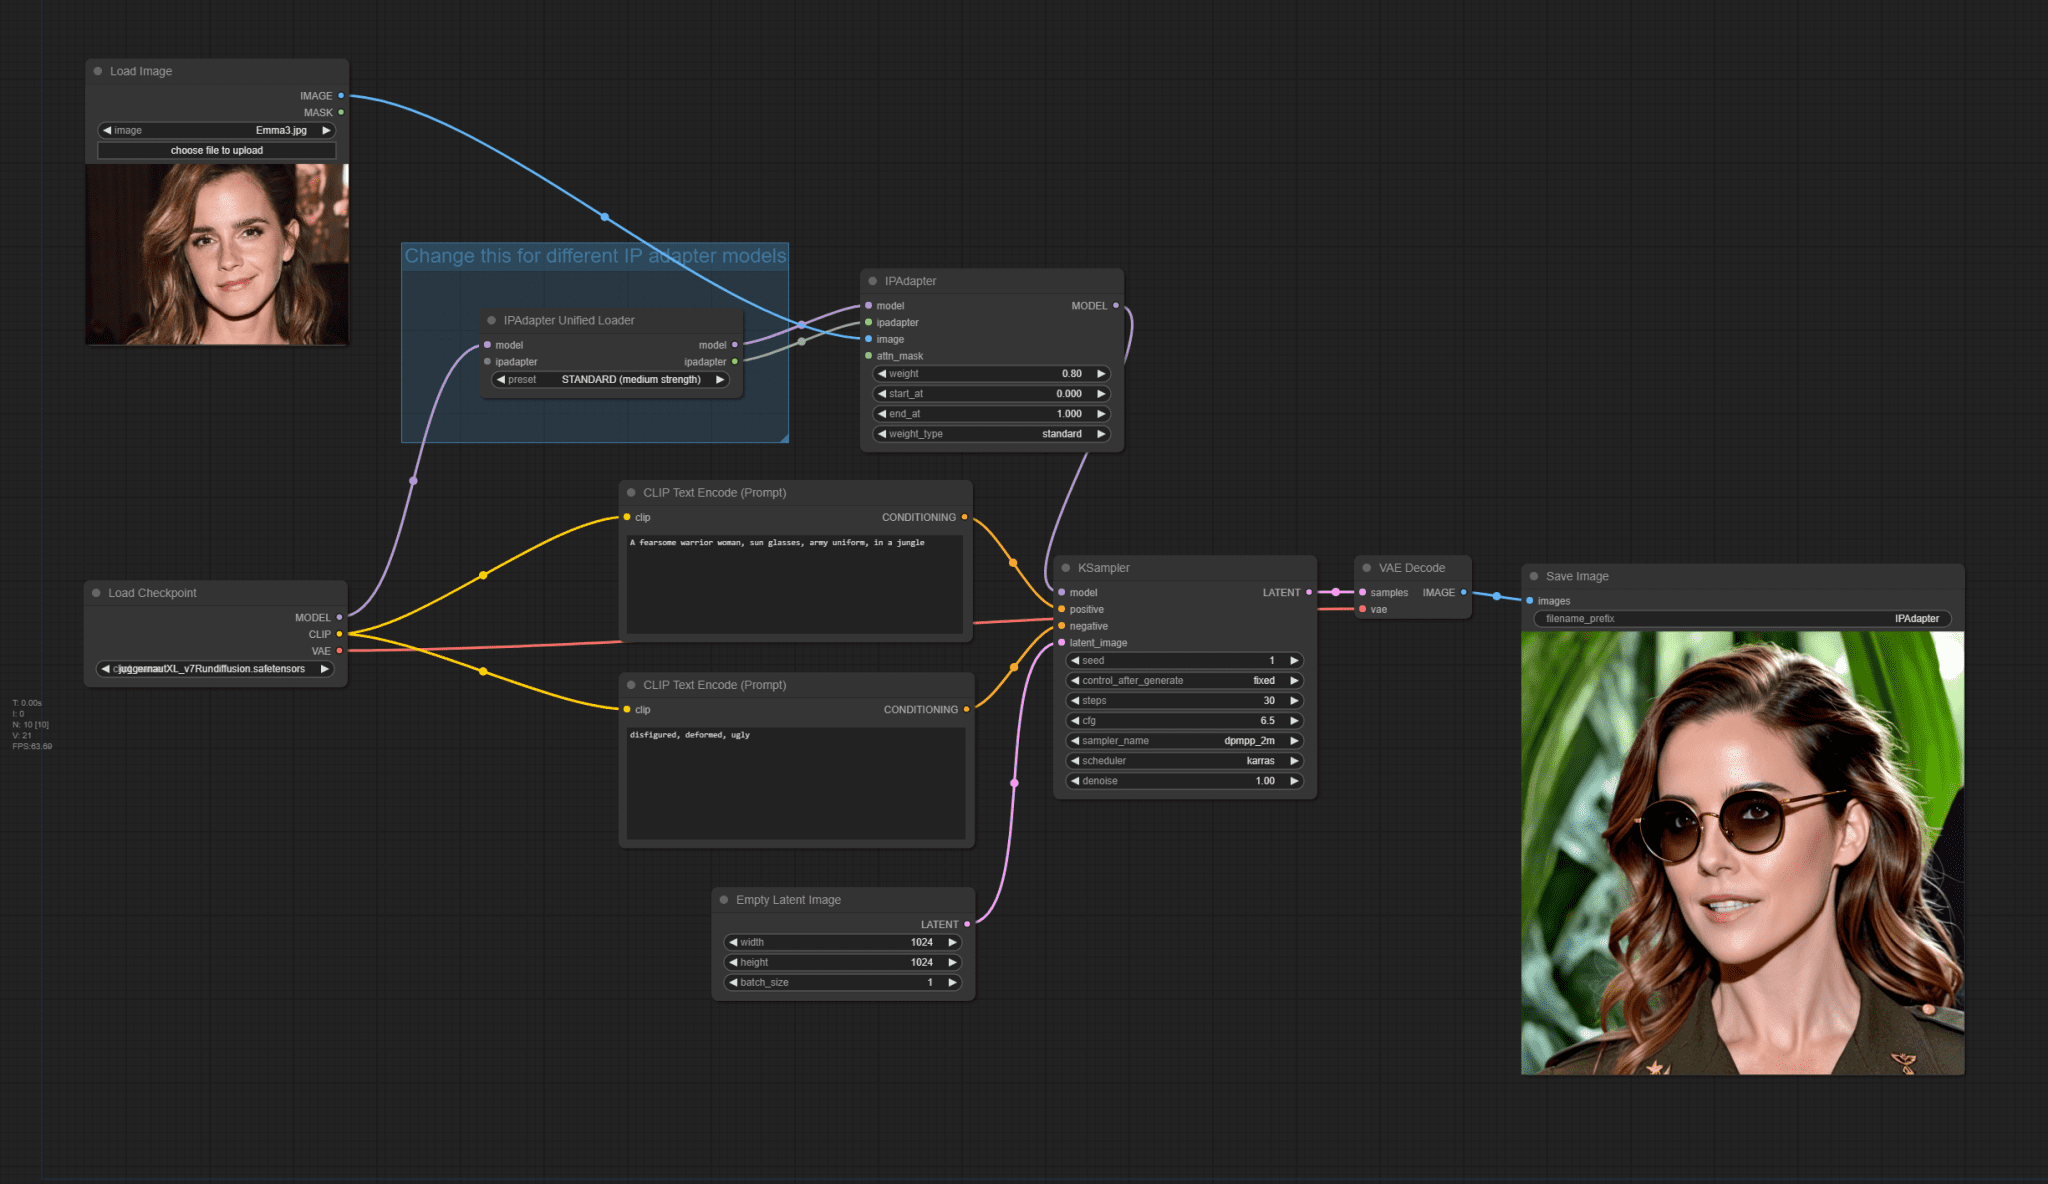The image size is (2048, 1184).
Task: Toggle collapse on the VAE Decode node
Action: click(x=1367, y=568)
